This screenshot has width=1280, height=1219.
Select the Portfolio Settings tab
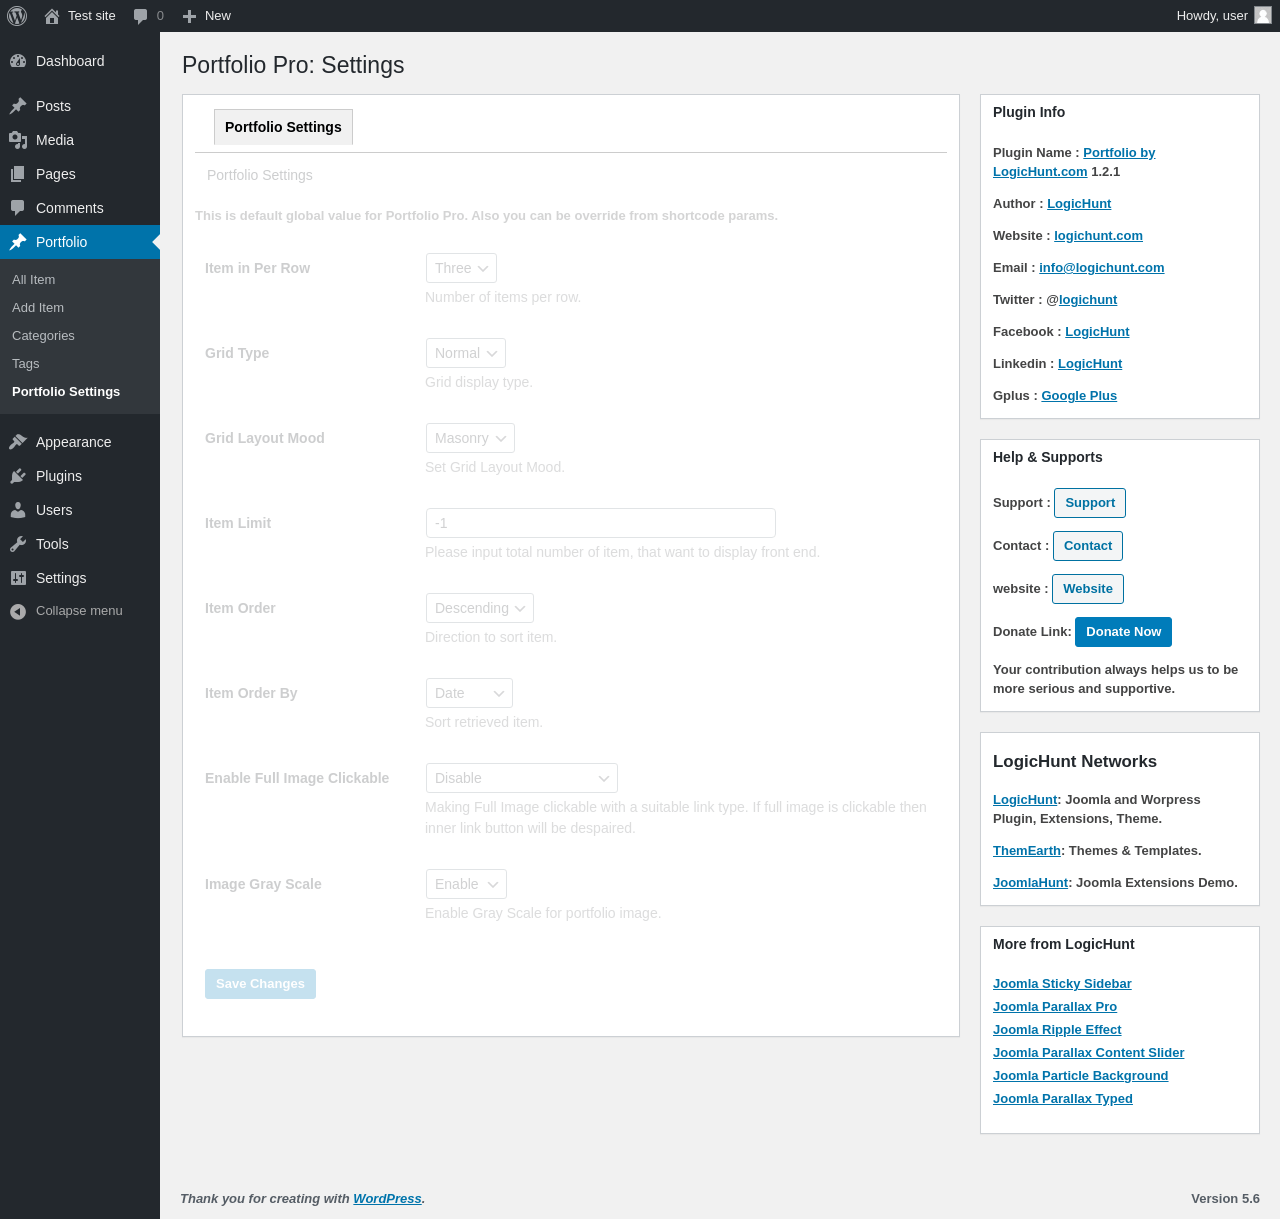coord(283,127)
